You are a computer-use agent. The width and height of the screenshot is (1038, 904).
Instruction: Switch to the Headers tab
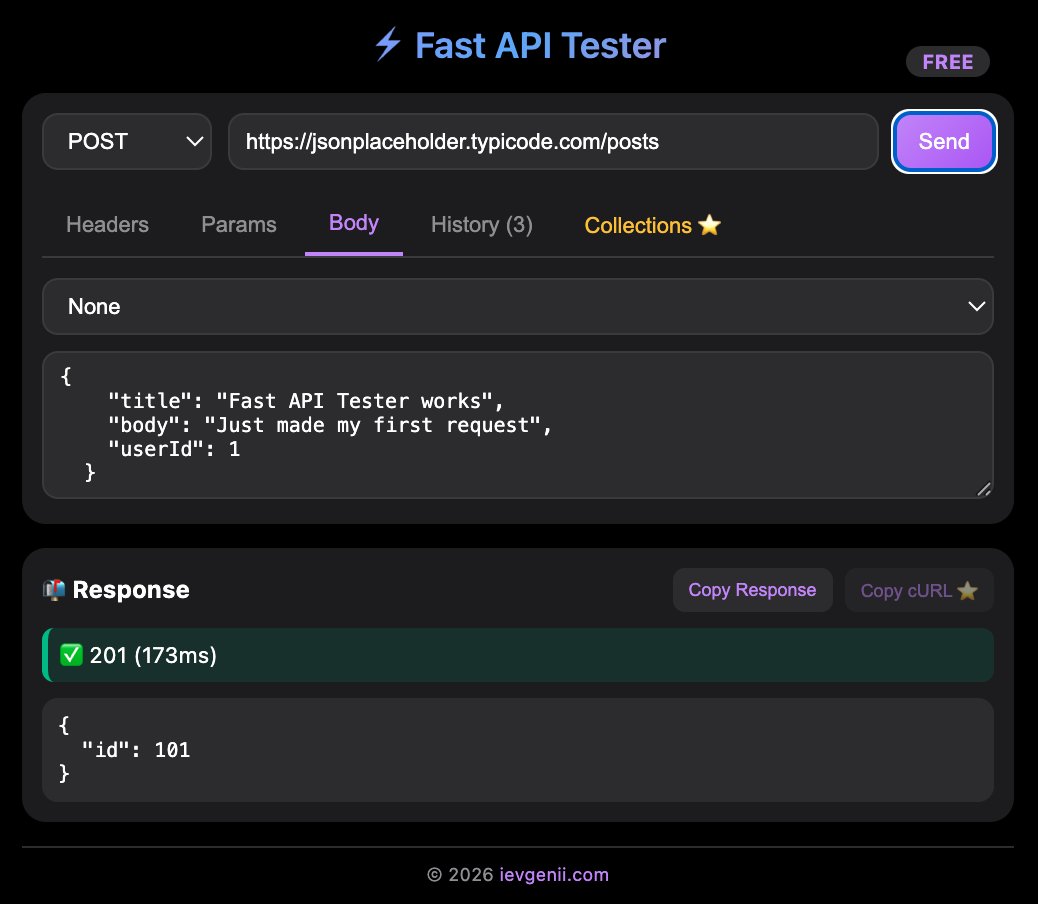click(x=107, y=225)
